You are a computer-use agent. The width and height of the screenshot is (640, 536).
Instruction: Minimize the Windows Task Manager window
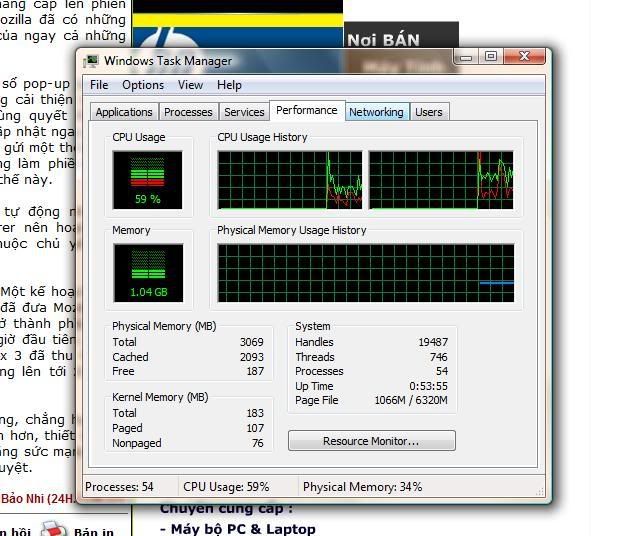point(468,58)
